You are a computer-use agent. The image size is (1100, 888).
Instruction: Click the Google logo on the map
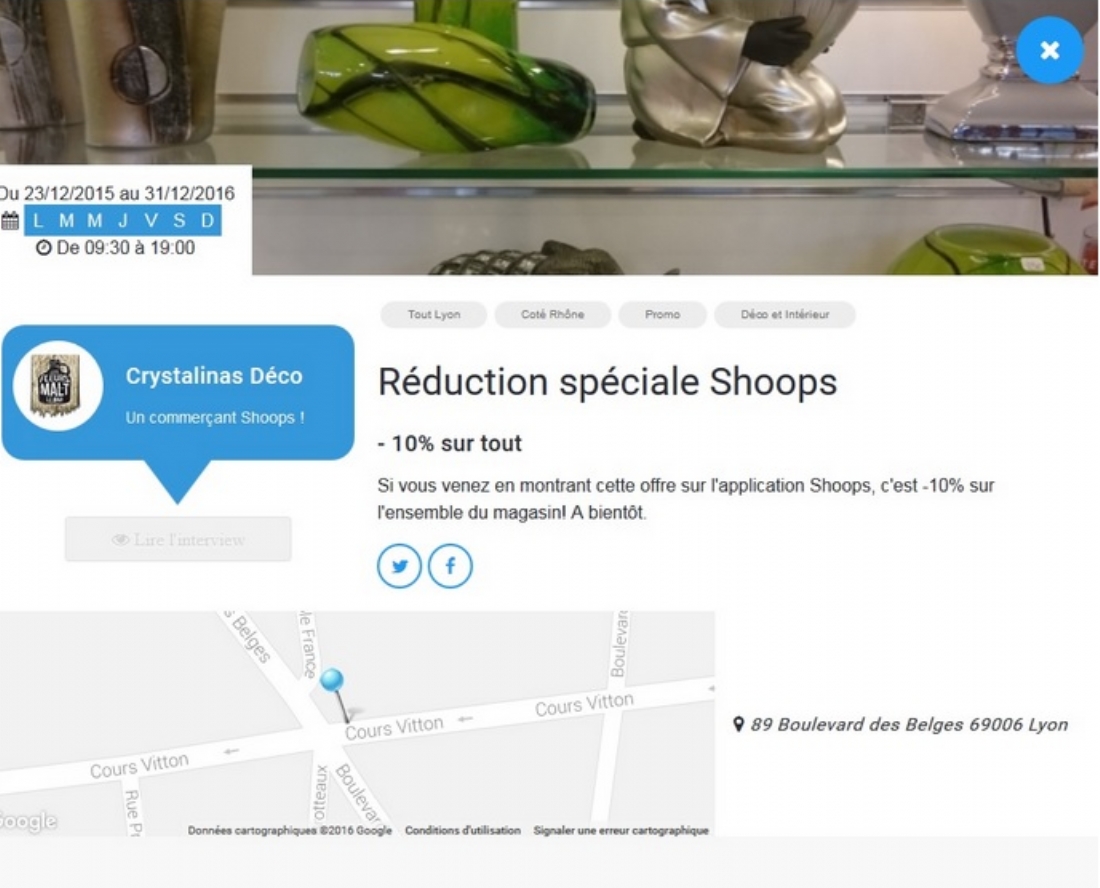[x=28, y=821]
